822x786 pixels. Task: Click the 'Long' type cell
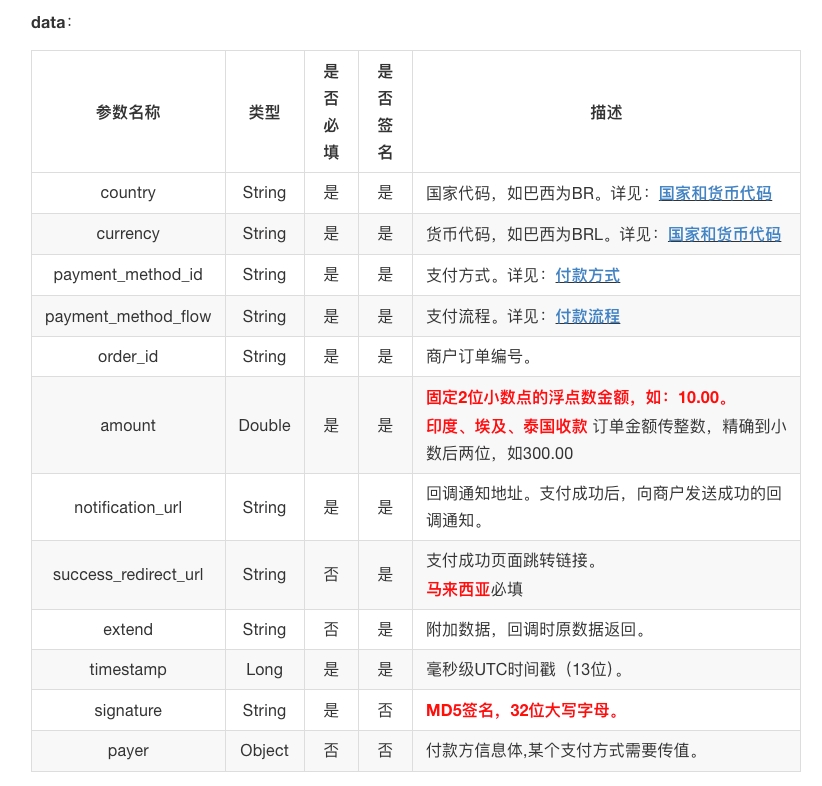tap(264, 670)
